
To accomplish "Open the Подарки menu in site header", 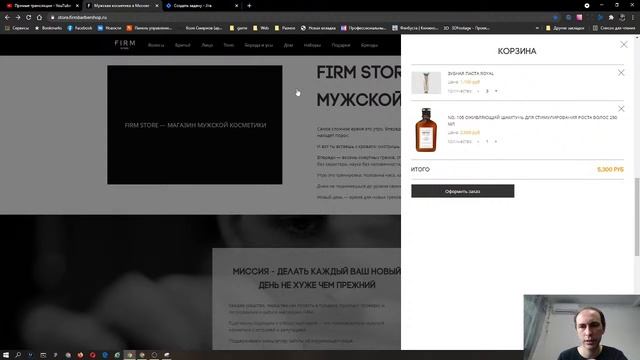I will [x=341, y=45].
